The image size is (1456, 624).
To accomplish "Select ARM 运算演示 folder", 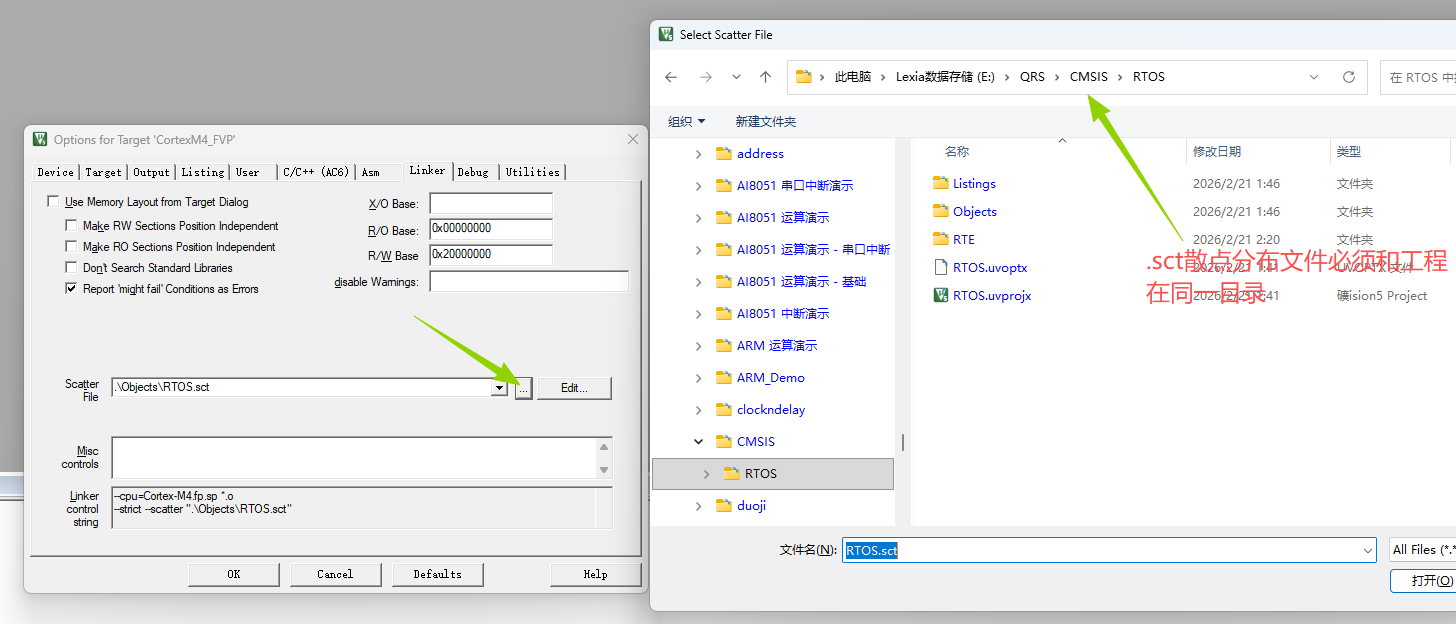I will coord(776,345).
